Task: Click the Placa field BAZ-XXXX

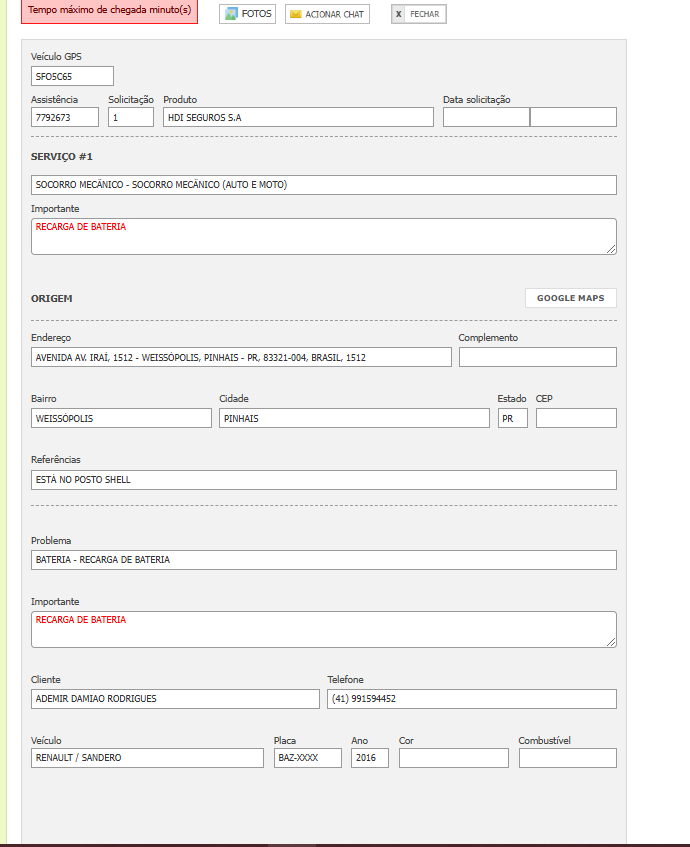Action: tap(308, 758)
